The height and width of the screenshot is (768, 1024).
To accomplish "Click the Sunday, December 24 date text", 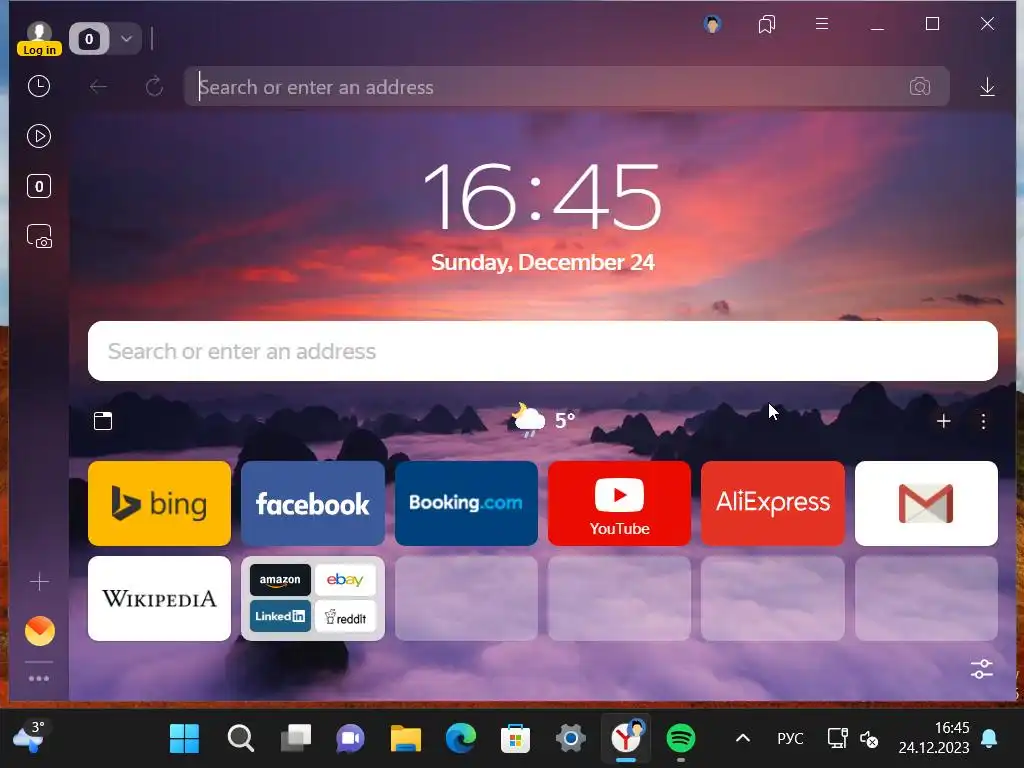I will (x=543, y=263).
